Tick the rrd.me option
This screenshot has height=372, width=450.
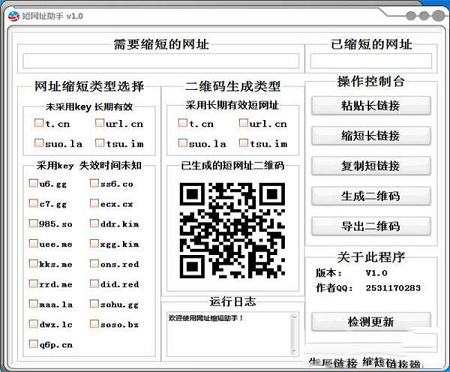[x=33, y=284]
